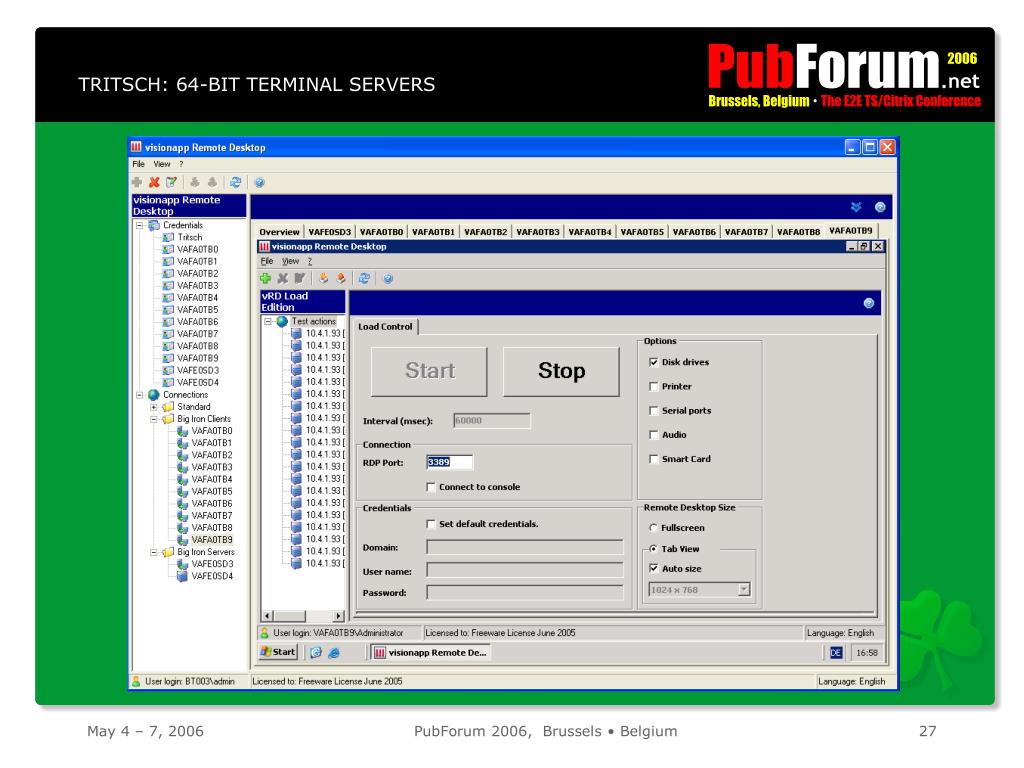Click the Domain text field

tap(524, 547)
